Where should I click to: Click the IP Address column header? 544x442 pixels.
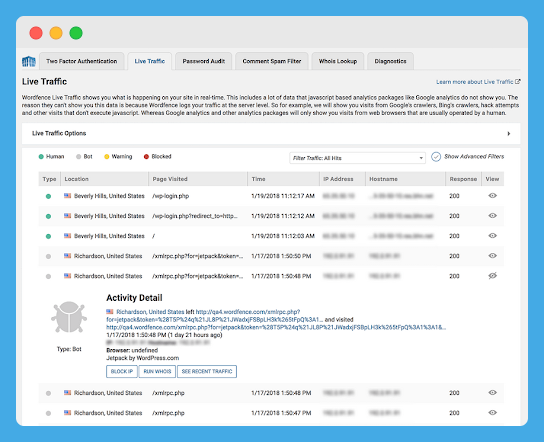click(342, 179)
